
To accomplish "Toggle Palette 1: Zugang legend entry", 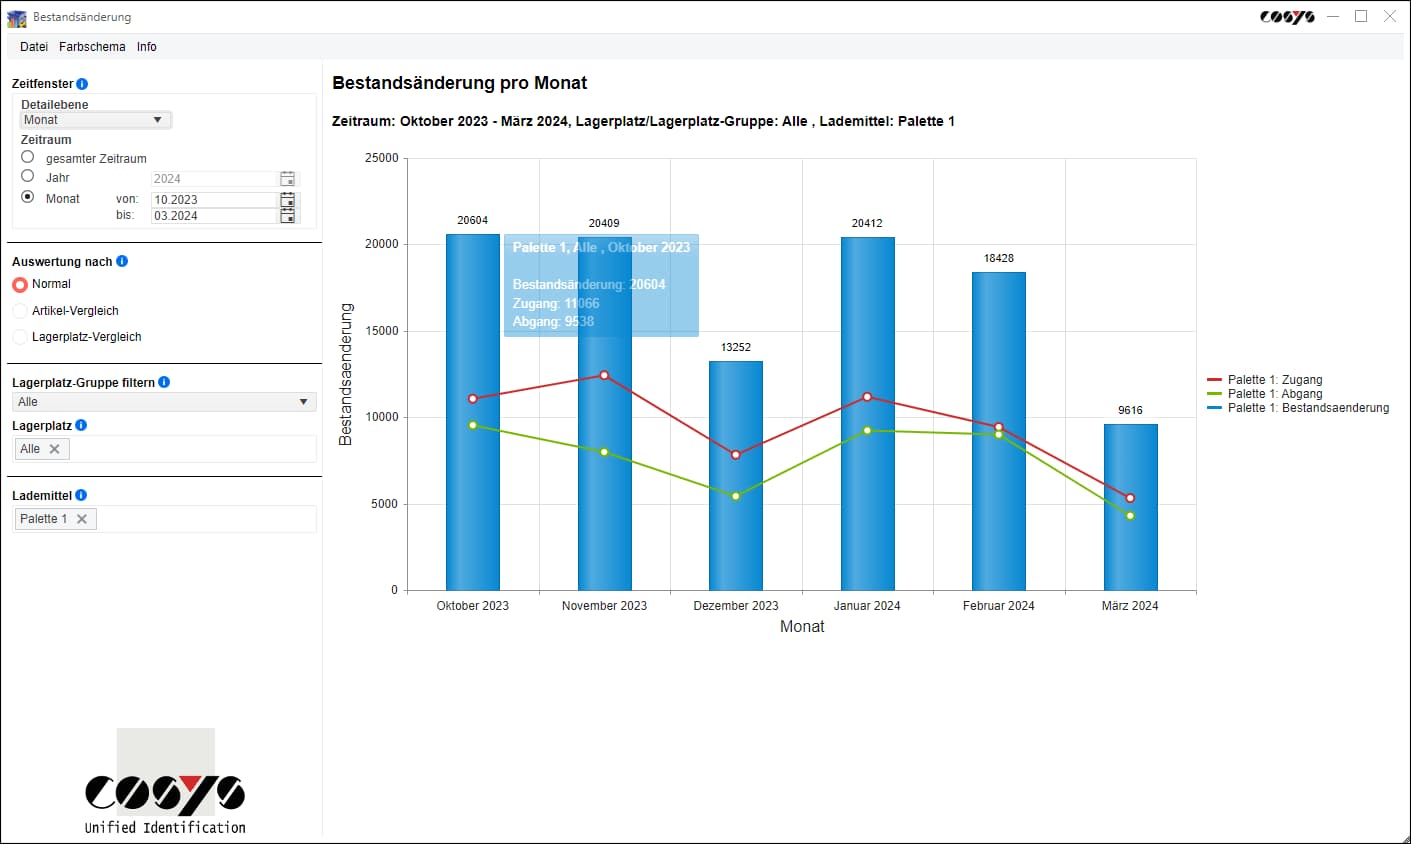I will point(1265,380).
